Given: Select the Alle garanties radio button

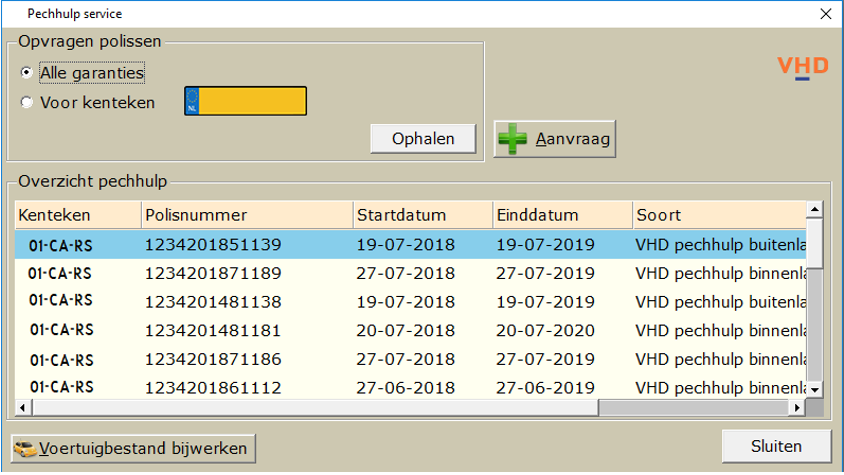Looking at the screenshot, I should coord(26,72).
